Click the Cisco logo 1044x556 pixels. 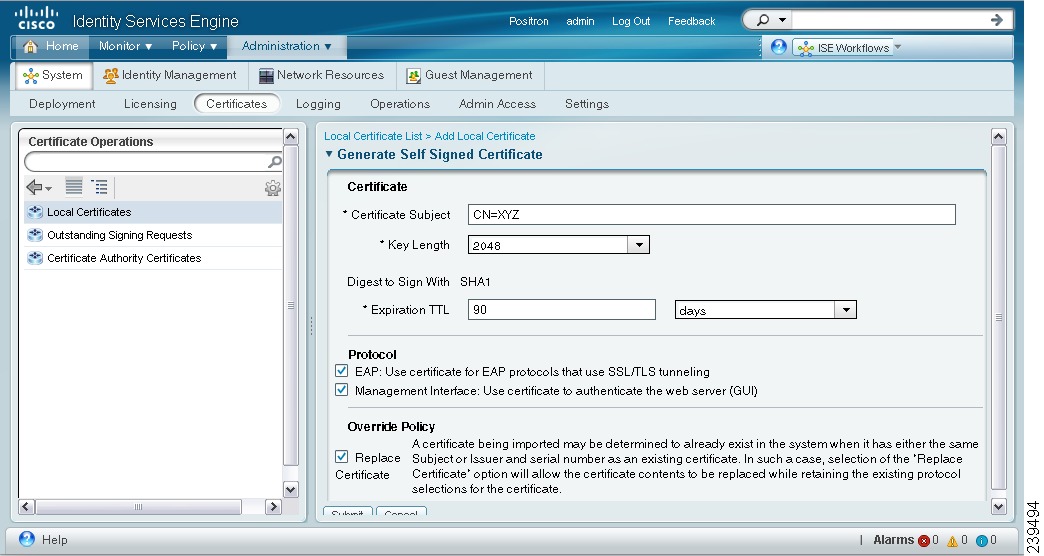(x=37, y=19)
